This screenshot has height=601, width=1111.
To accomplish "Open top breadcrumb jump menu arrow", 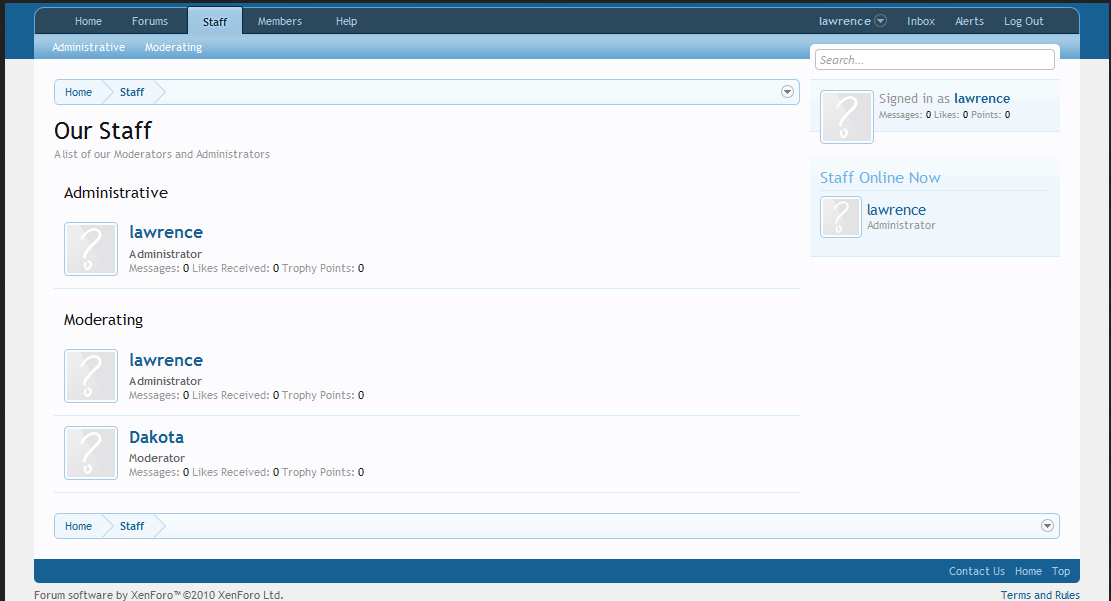I will (787, 91).
